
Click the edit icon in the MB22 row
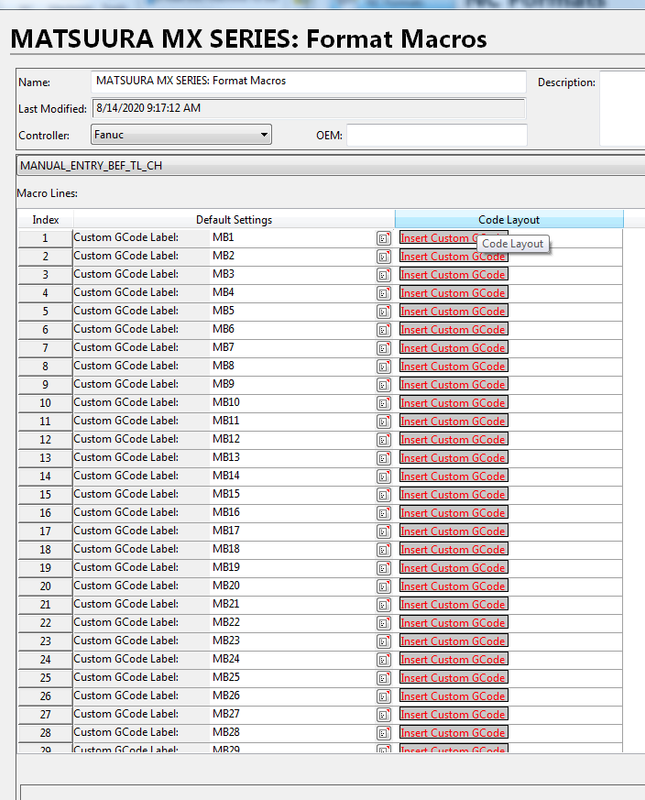[384, 623]
